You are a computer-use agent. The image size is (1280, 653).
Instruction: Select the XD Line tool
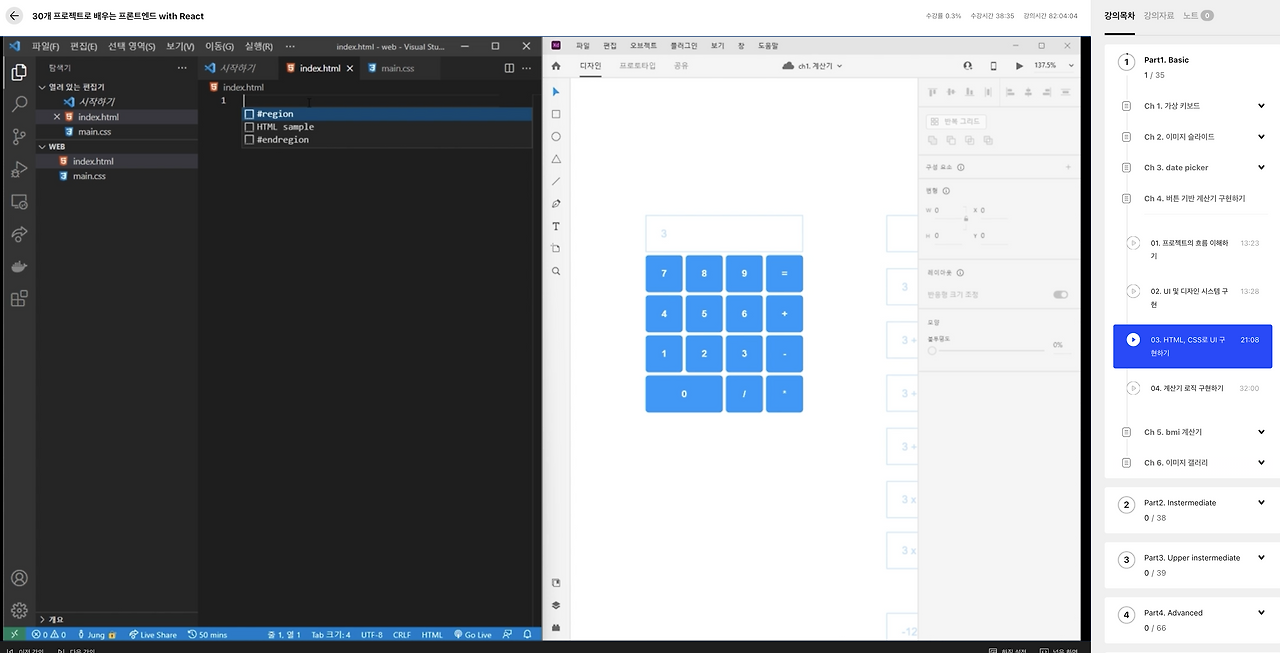(556, 181)
